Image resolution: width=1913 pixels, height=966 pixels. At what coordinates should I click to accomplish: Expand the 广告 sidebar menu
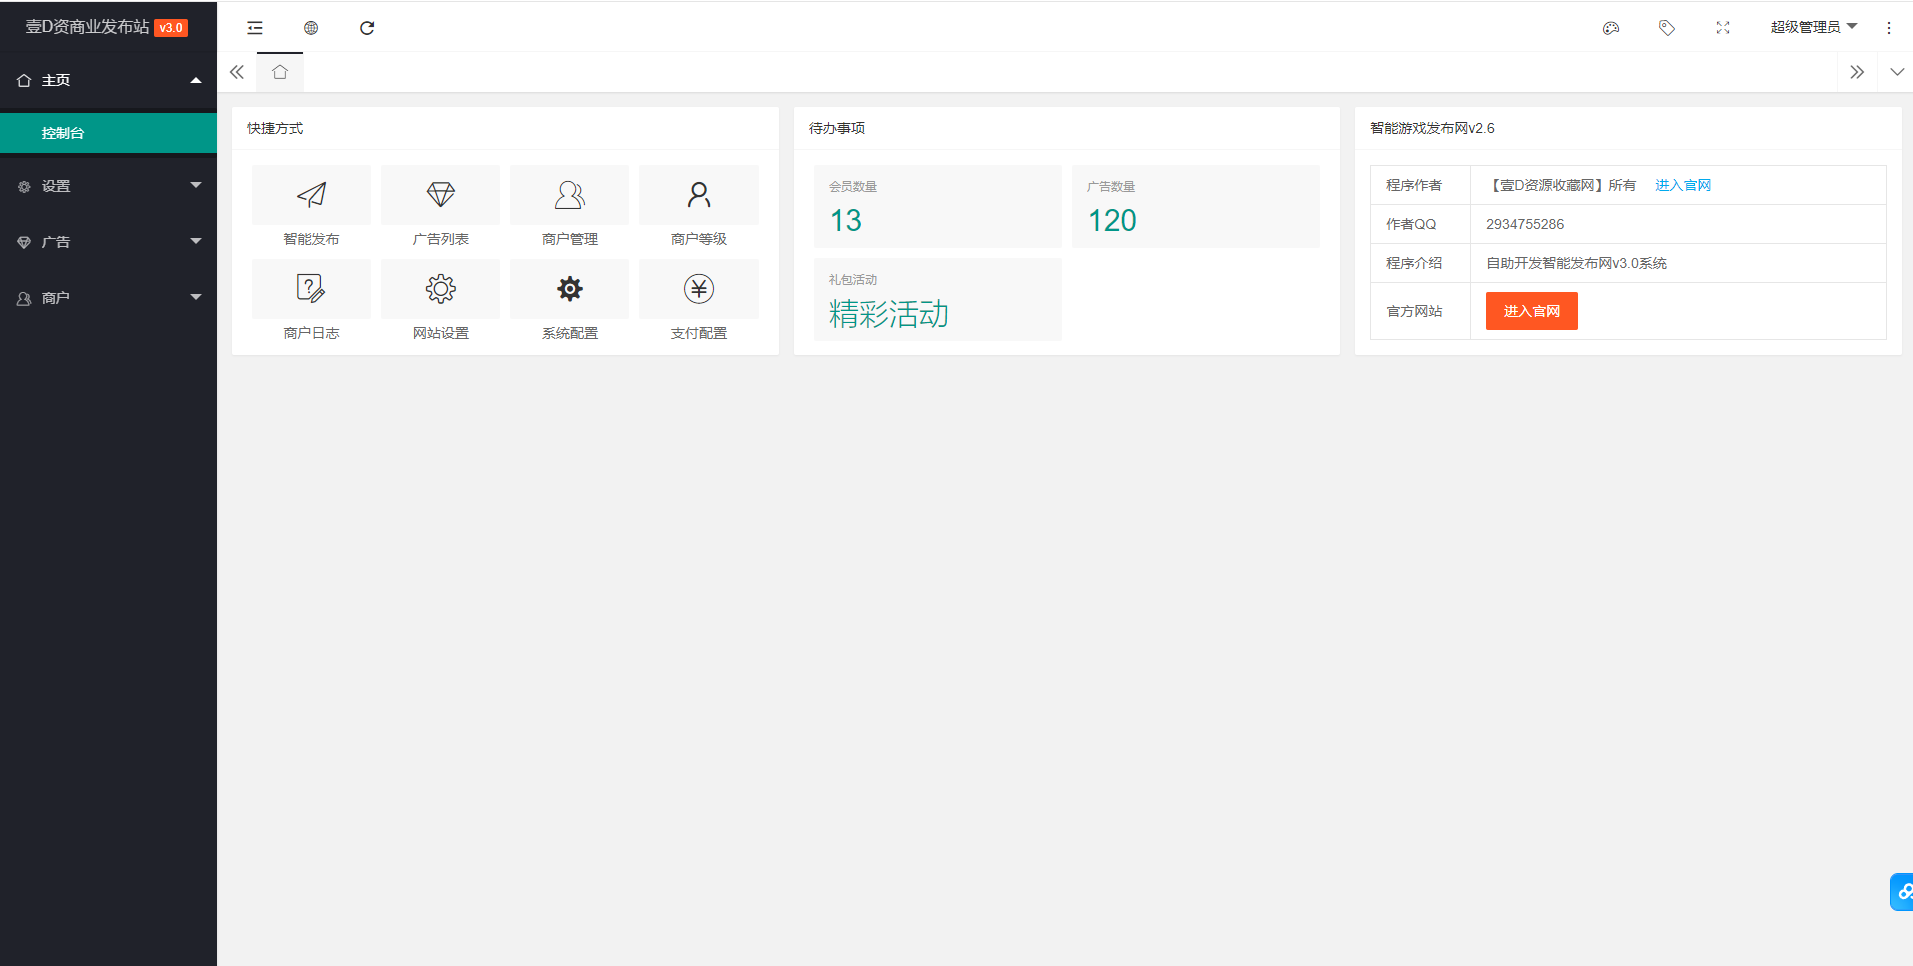108,242
